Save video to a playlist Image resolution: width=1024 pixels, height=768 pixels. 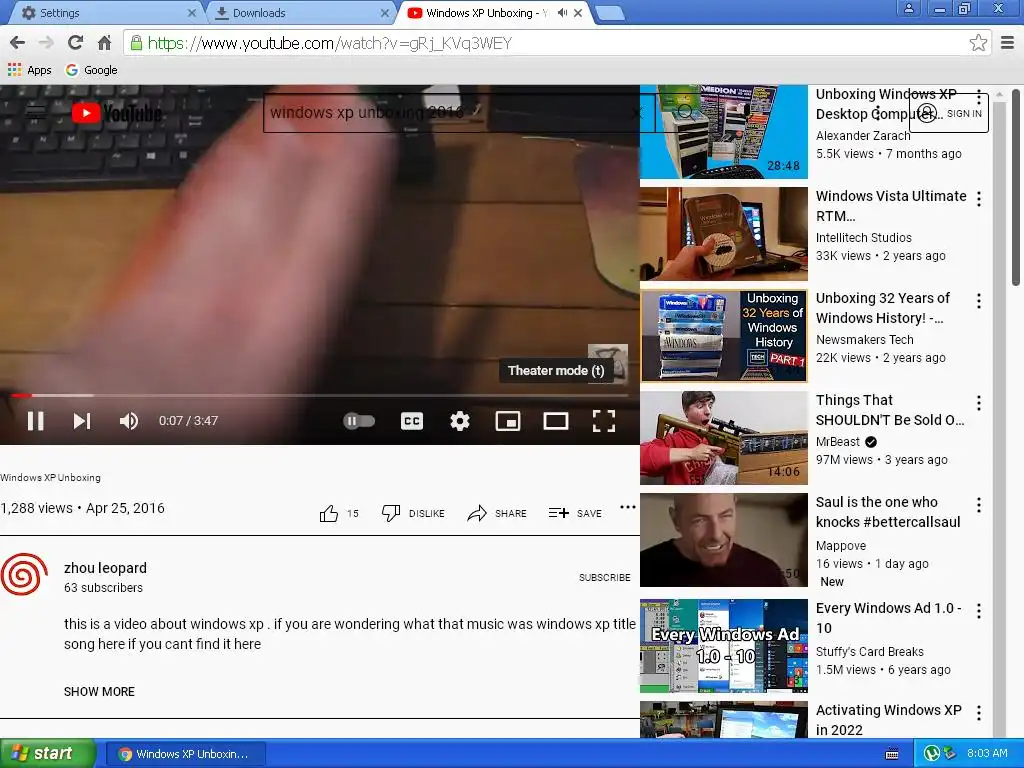(575, 513)
